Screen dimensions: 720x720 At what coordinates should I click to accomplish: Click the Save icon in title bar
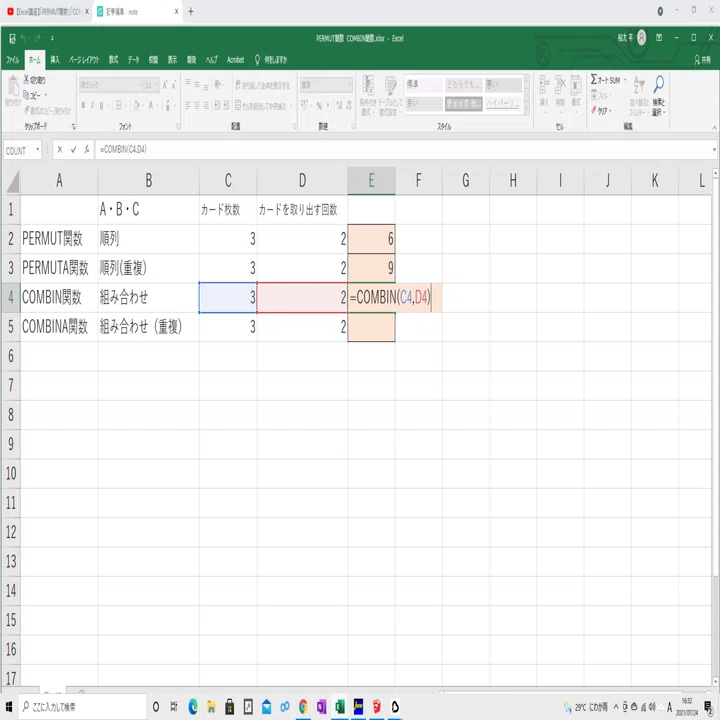(12, 39)
